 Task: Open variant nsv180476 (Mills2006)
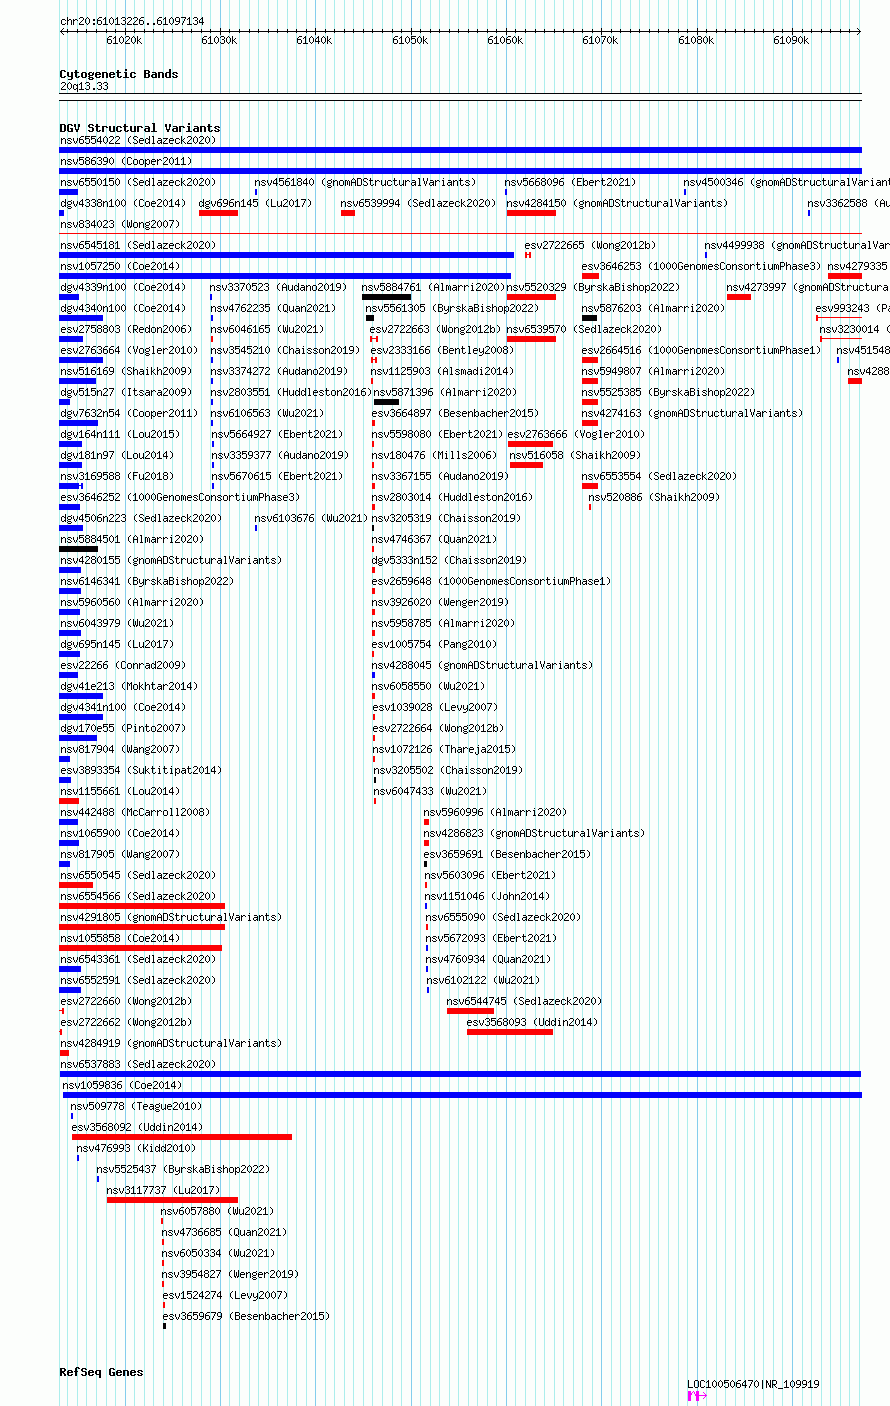[435, 455]
